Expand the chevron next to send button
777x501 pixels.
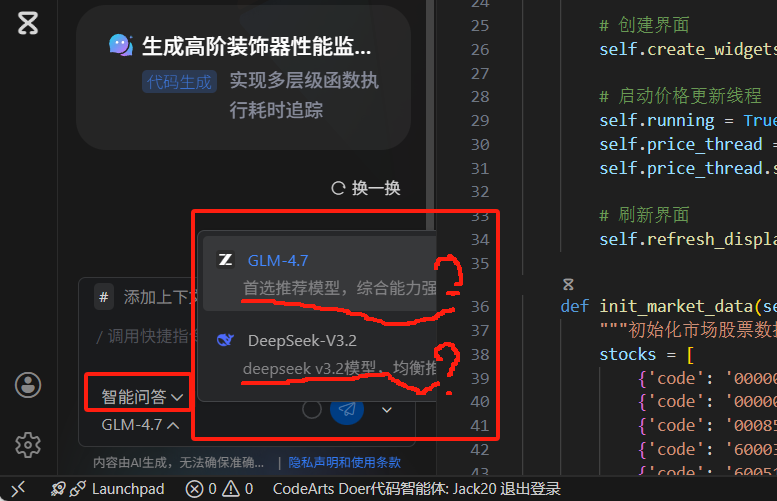pos(387,410)
